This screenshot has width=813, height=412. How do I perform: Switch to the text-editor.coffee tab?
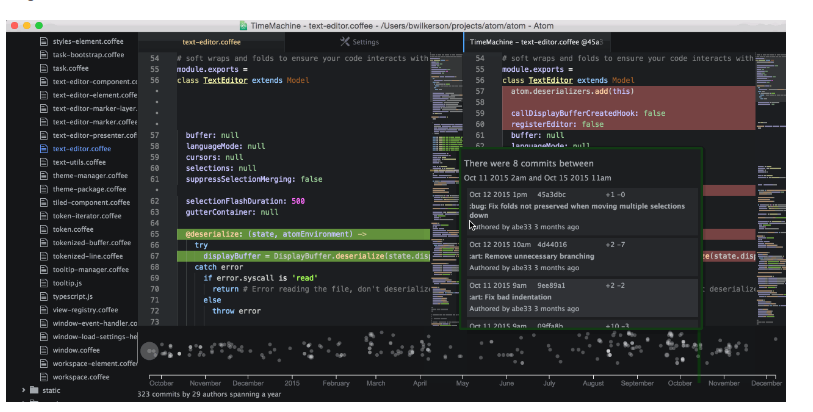tap(212, 42)
